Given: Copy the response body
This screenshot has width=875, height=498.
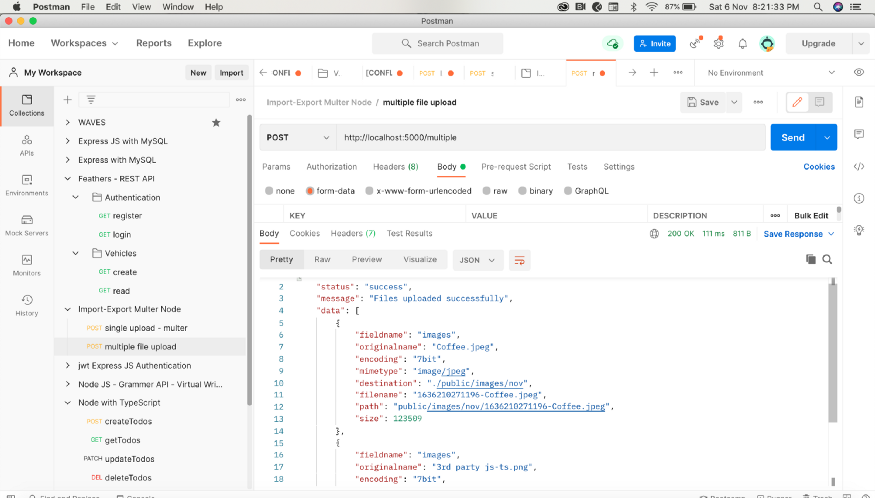Looking at the screenshot, I should (810, 259).
